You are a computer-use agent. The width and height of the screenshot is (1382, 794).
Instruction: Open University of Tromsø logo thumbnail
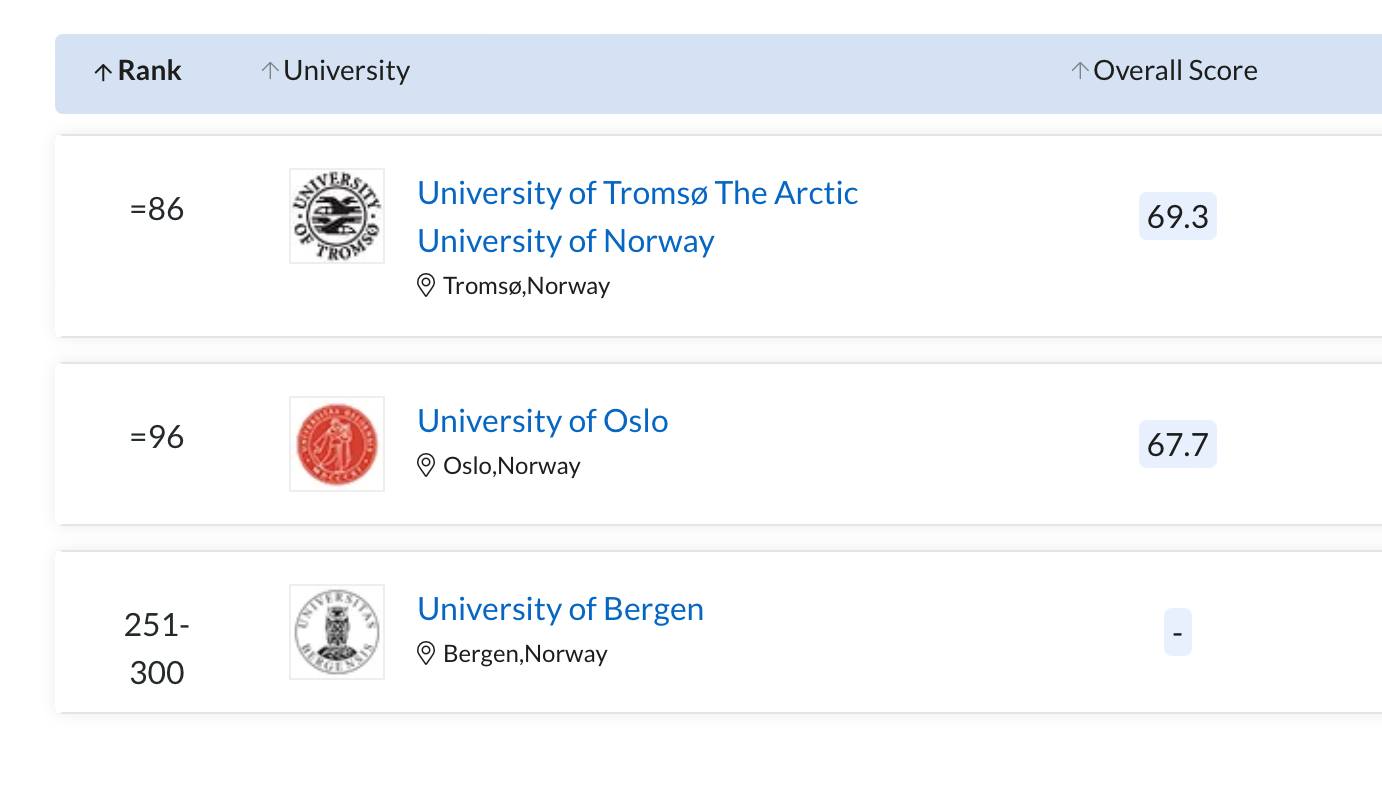click(337, 216)
